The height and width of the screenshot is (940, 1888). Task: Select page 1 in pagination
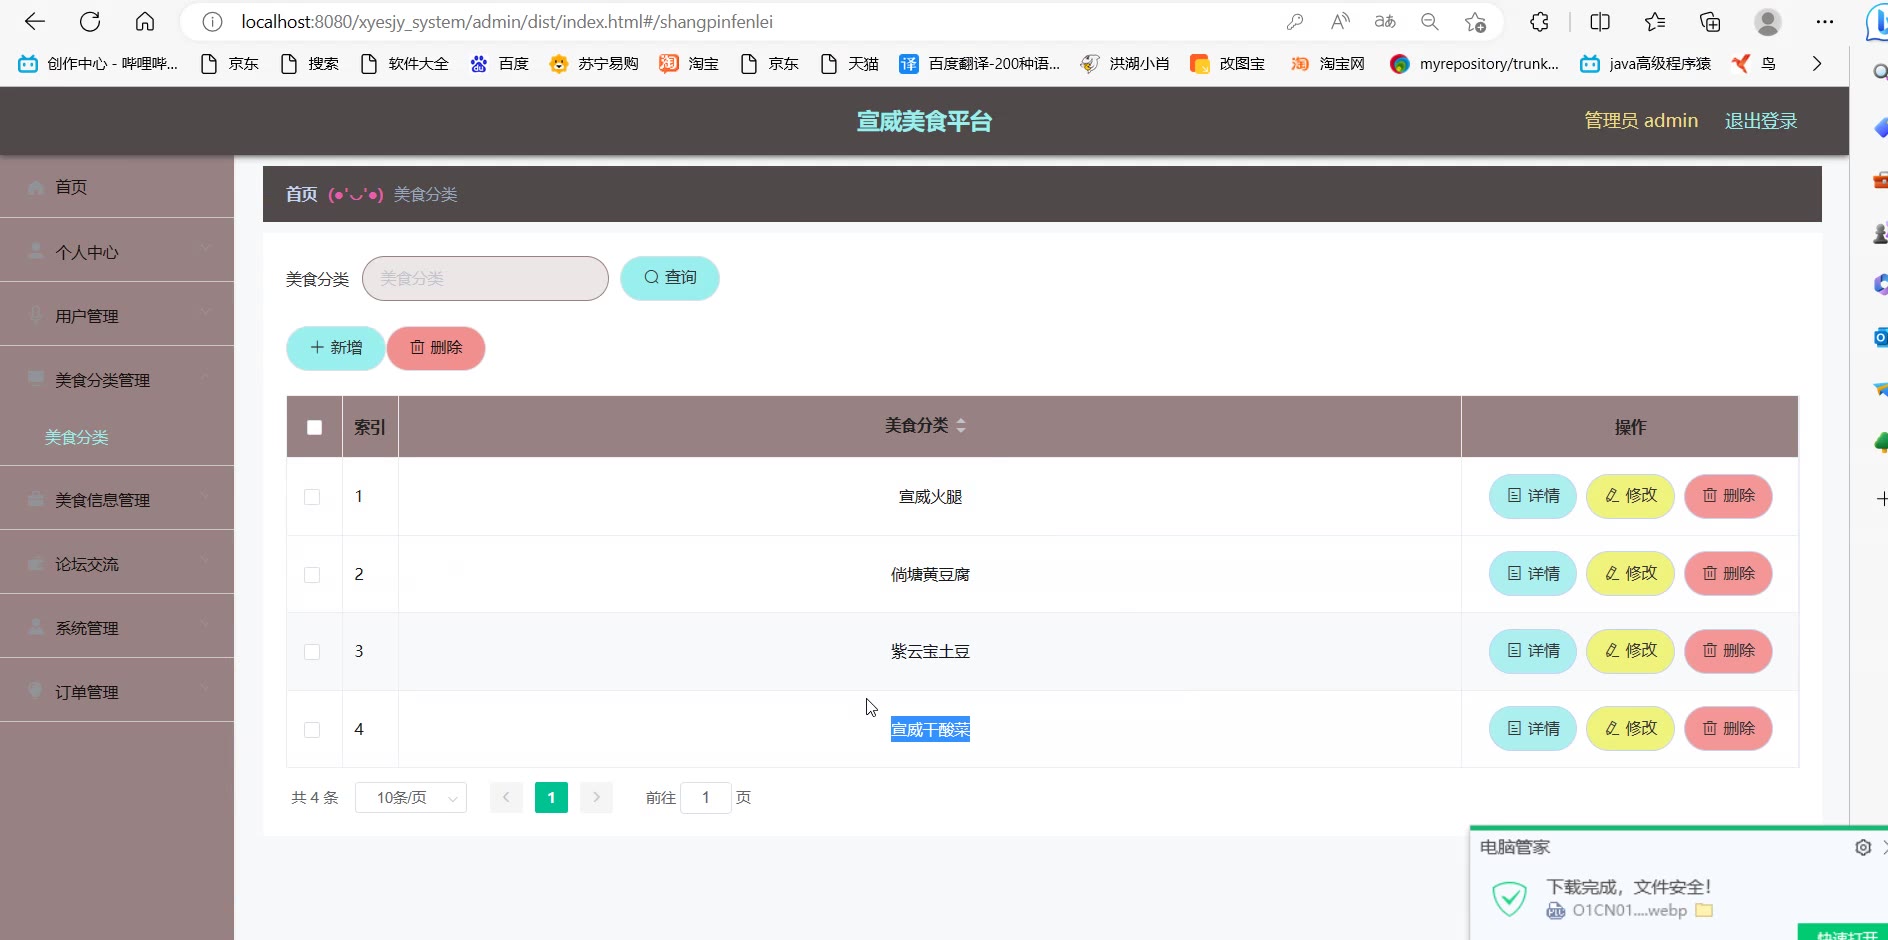pyautogui.click(x=551, y=798)
